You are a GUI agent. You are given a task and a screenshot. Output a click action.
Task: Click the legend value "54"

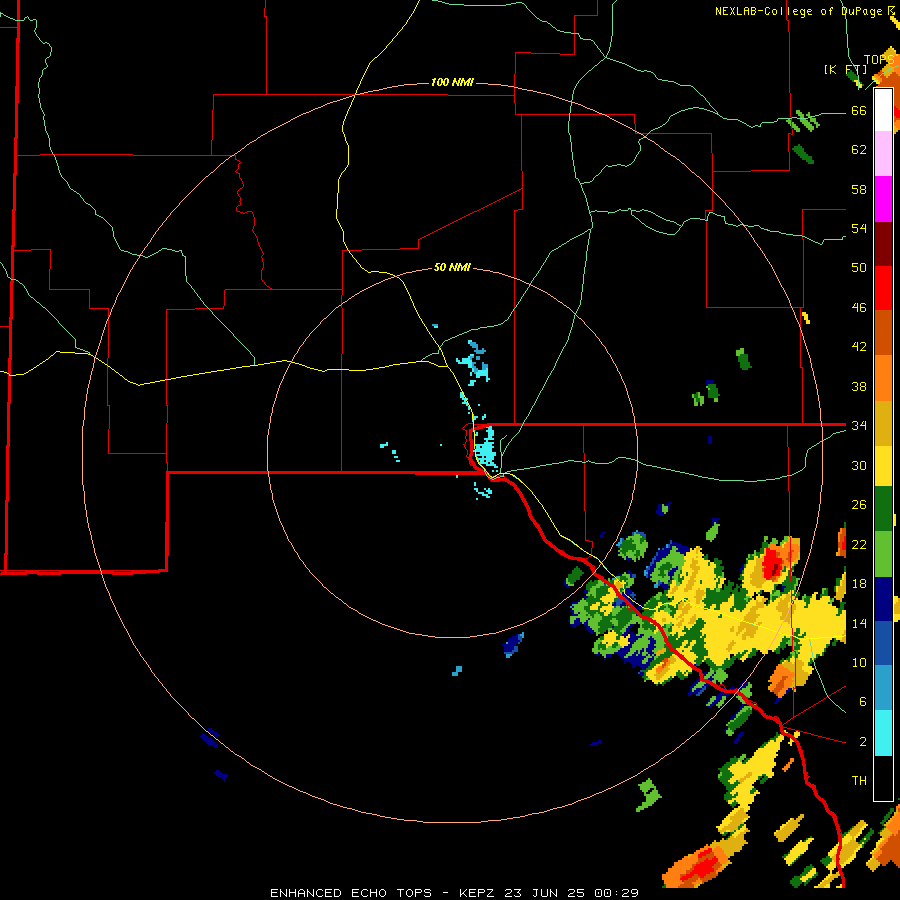coord(859,228)
